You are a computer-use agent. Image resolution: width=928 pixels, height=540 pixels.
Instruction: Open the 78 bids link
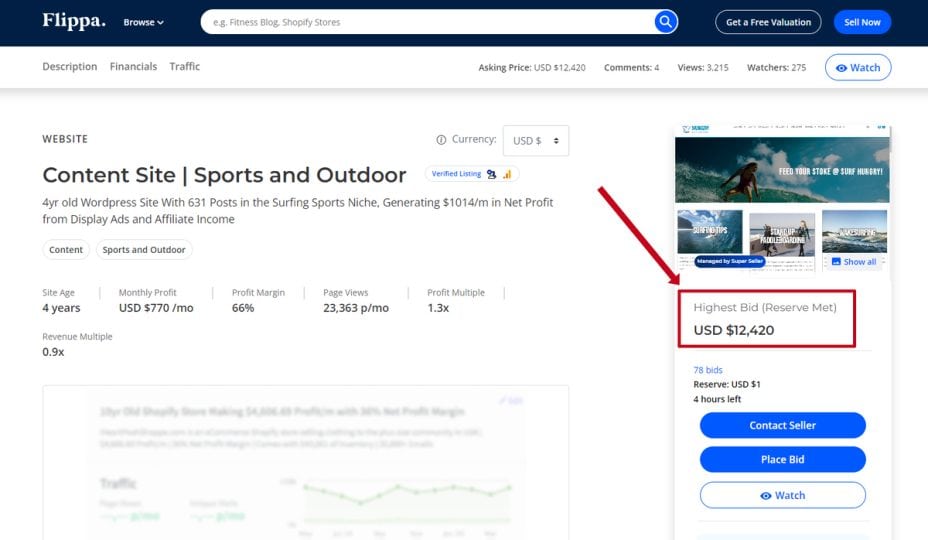[x=707, y=370]
